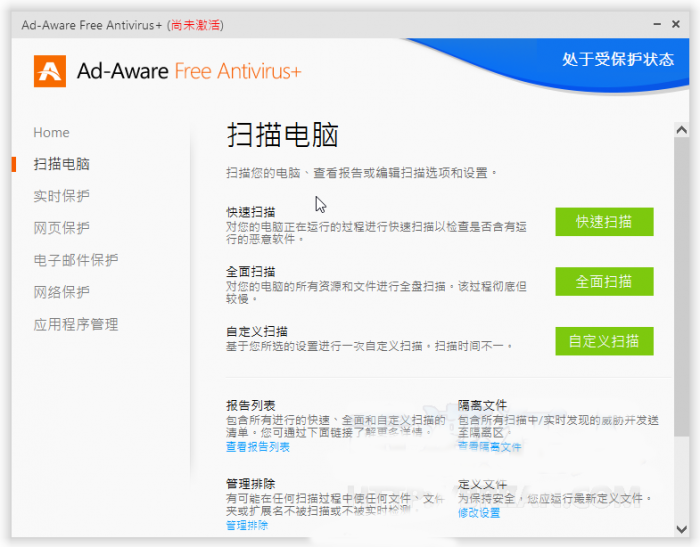Click the 管理排除 heading text
Viewport: 700px width, 547px height.
click(x=250, y=484)
